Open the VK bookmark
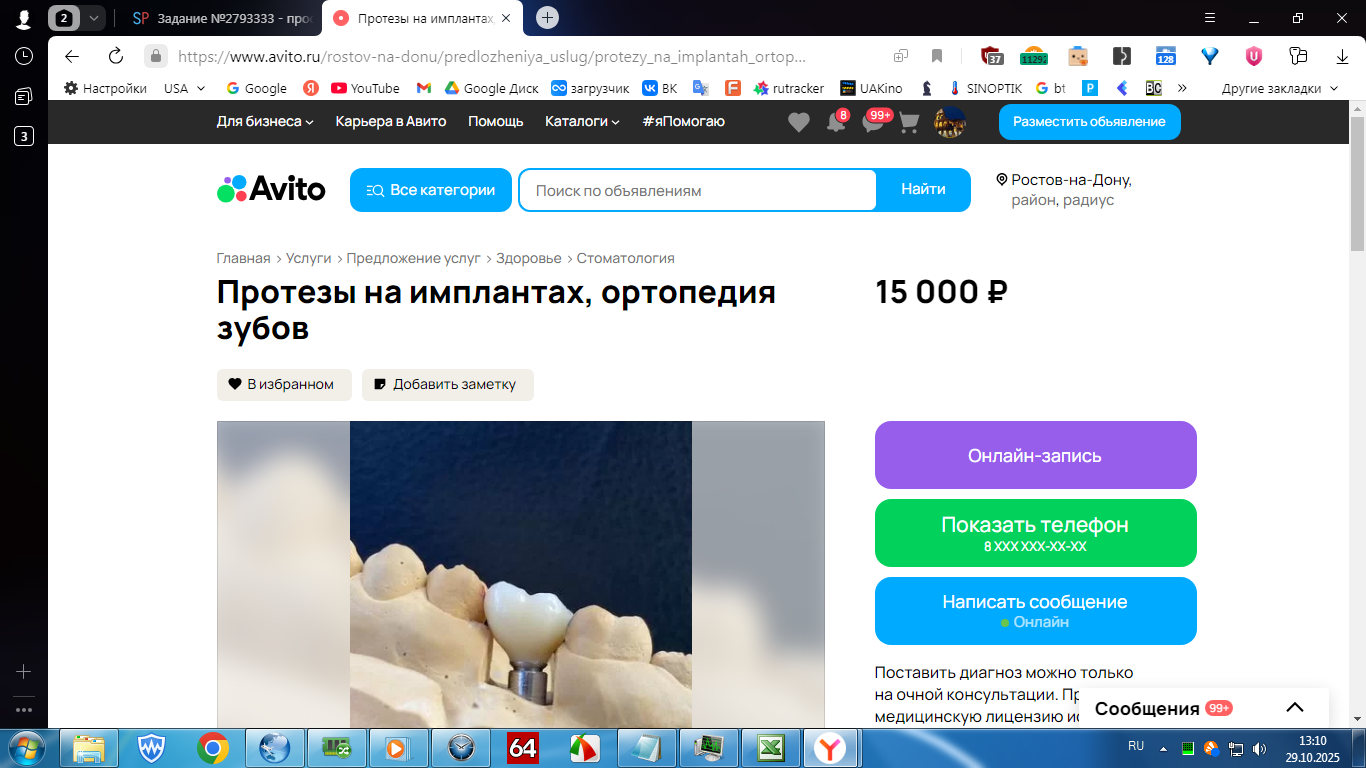1366x768 pixels. pos(659,88)
